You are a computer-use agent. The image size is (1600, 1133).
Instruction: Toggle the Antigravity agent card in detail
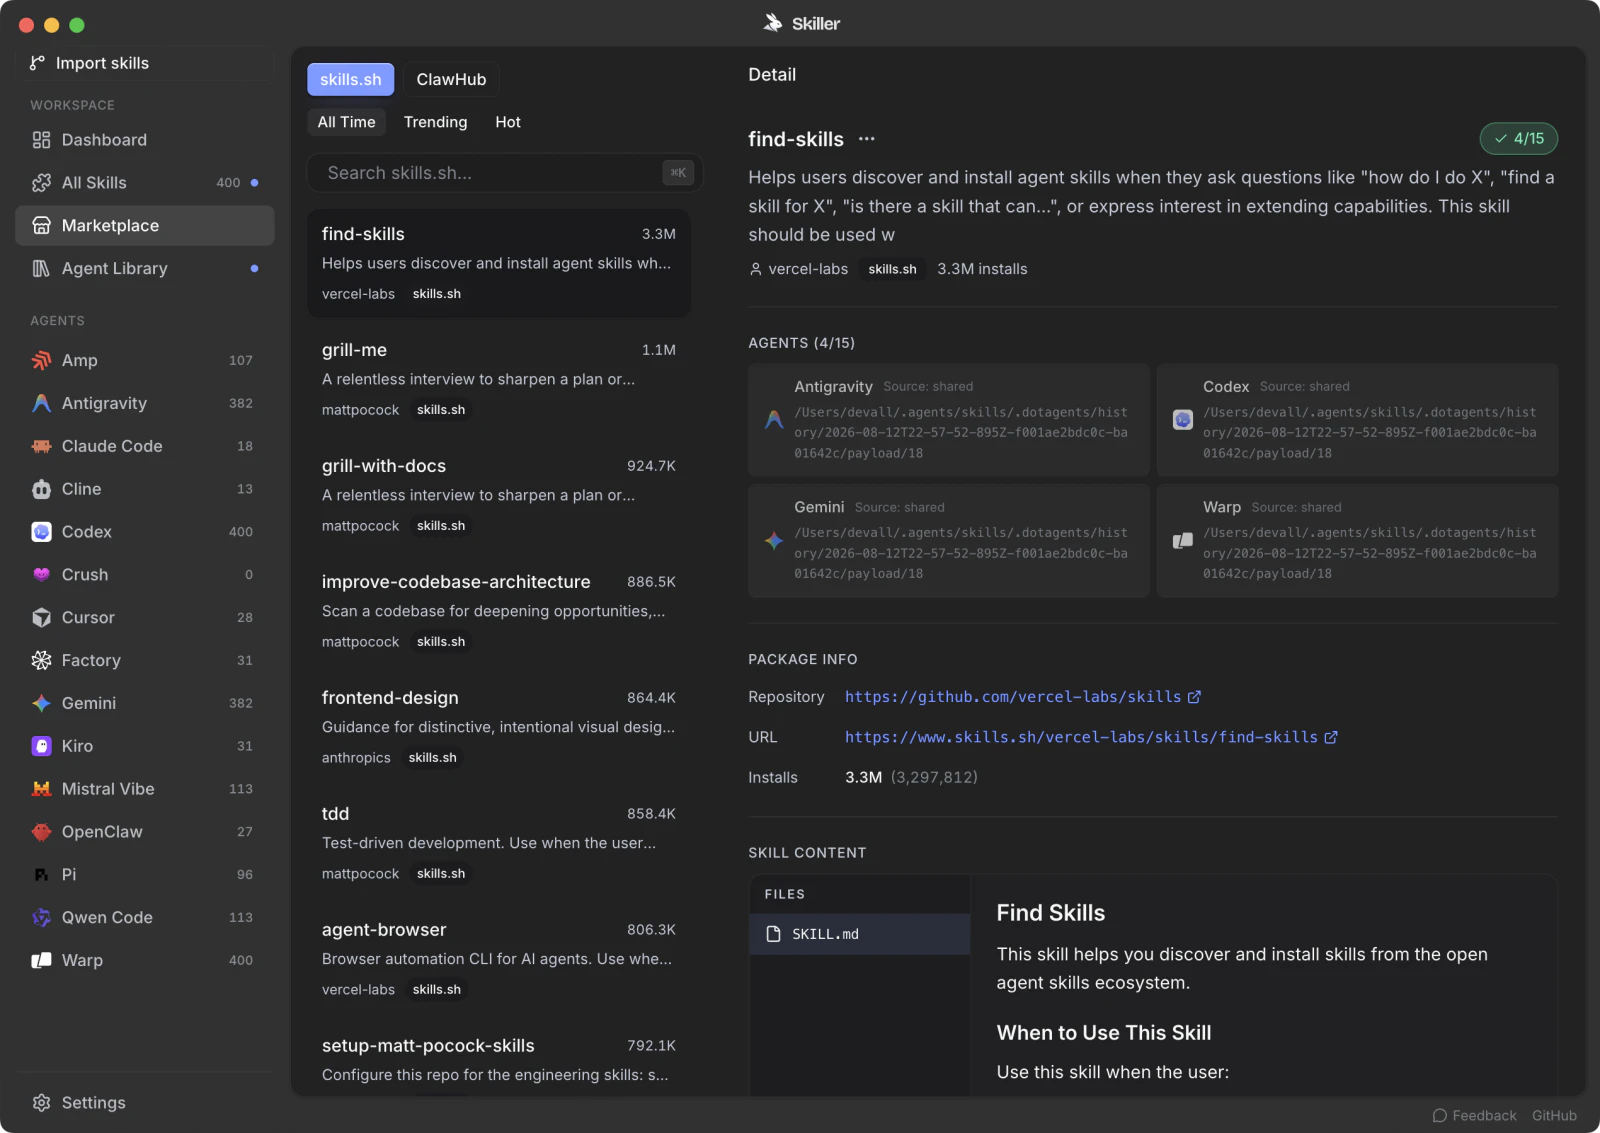coord(949,420)
